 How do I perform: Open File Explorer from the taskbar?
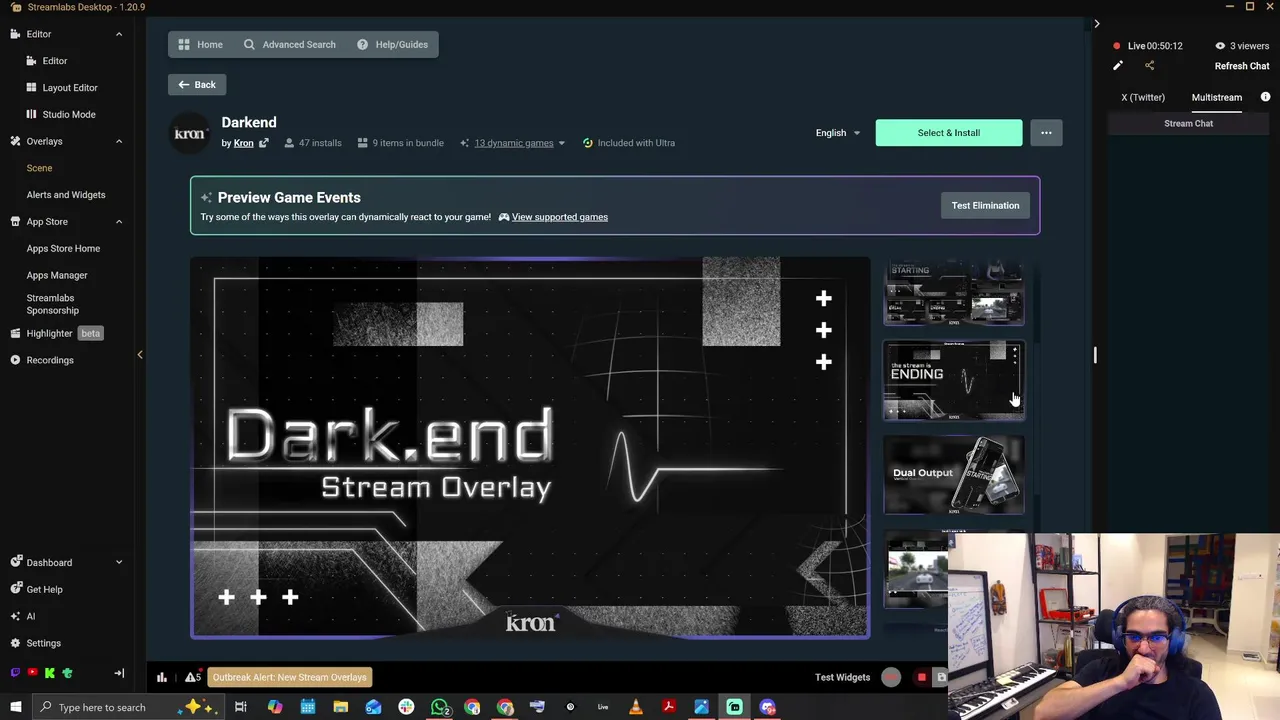(340, 707)
